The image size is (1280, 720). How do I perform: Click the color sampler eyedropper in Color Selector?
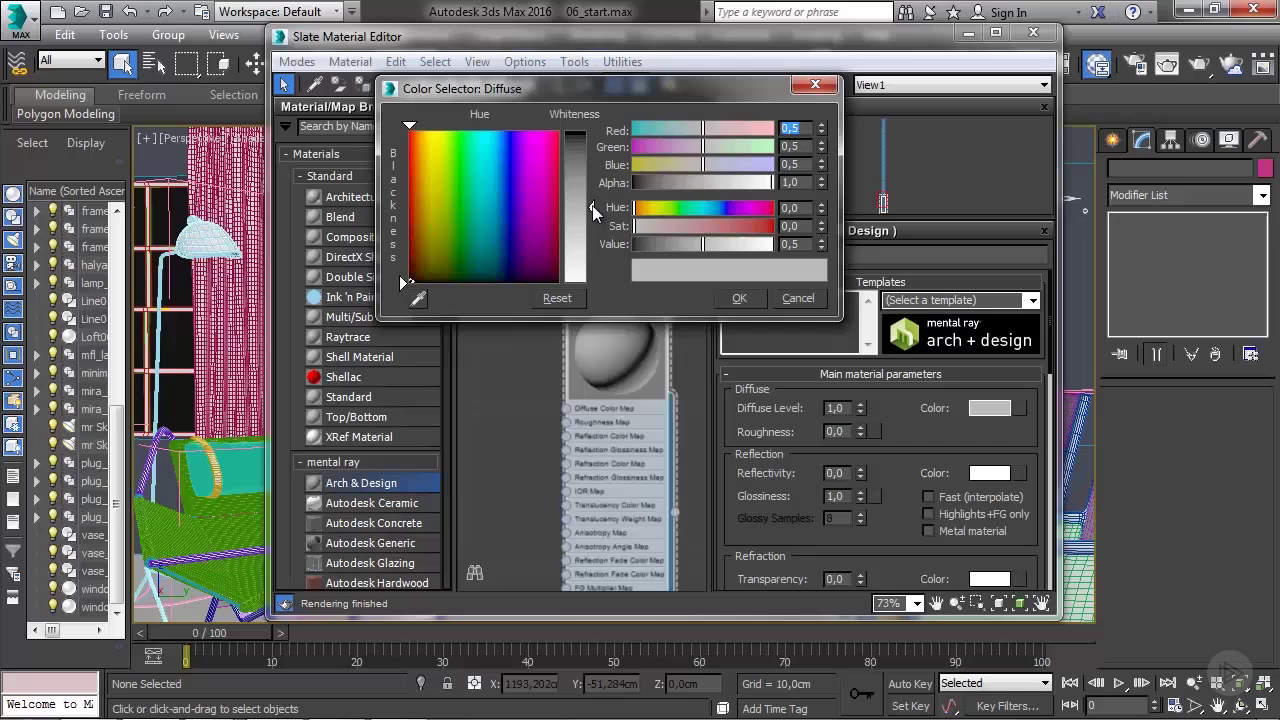(418, 298)
